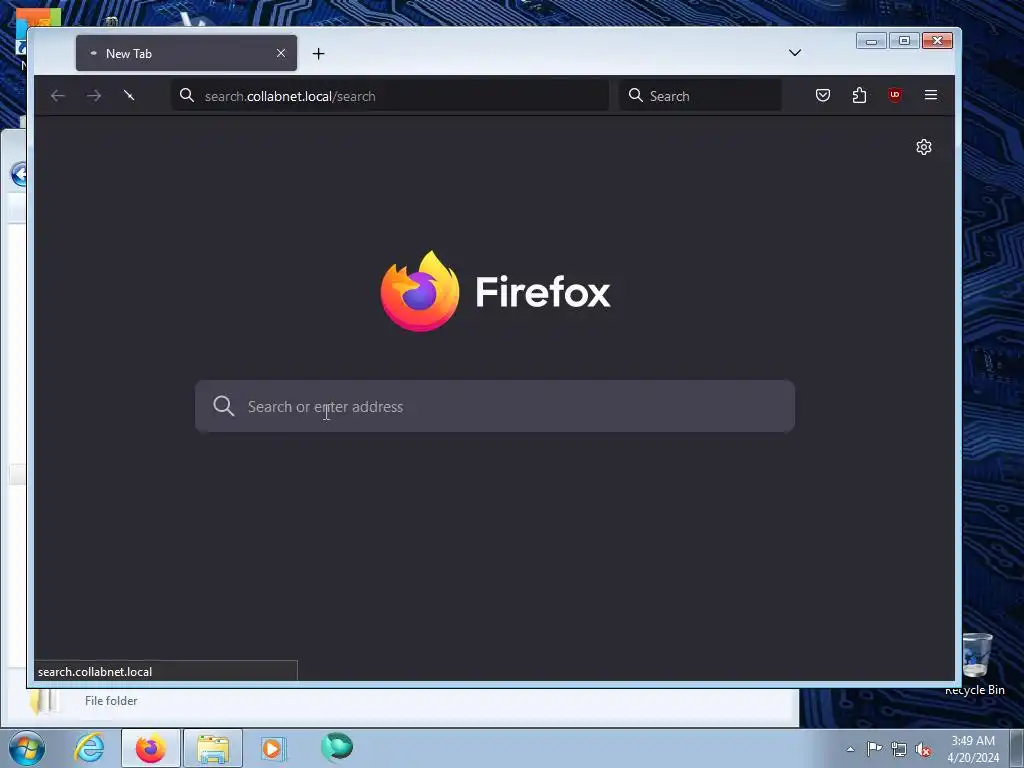Screen dimensions: 1024x768
Task: Click the address bar magnifier icon
Action: pos(187,95)
